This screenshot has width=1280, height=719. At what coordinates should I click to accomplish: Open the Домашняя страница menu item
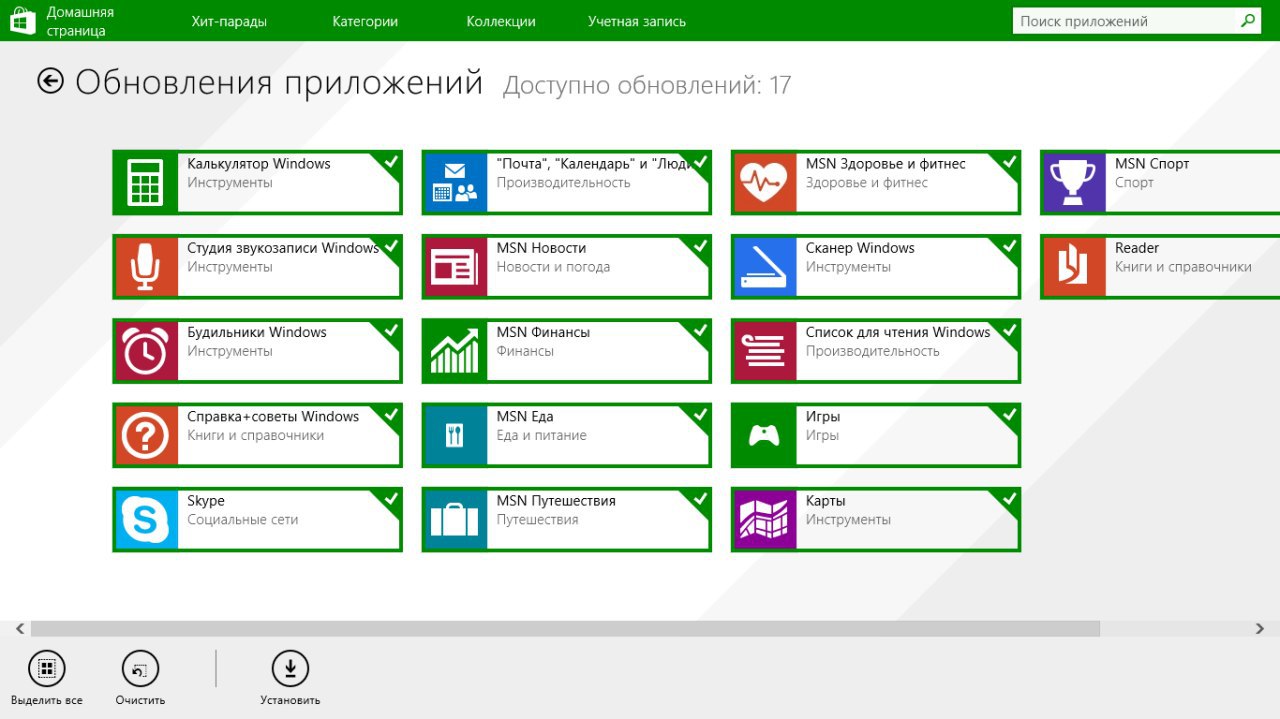[x=80, y=21]
